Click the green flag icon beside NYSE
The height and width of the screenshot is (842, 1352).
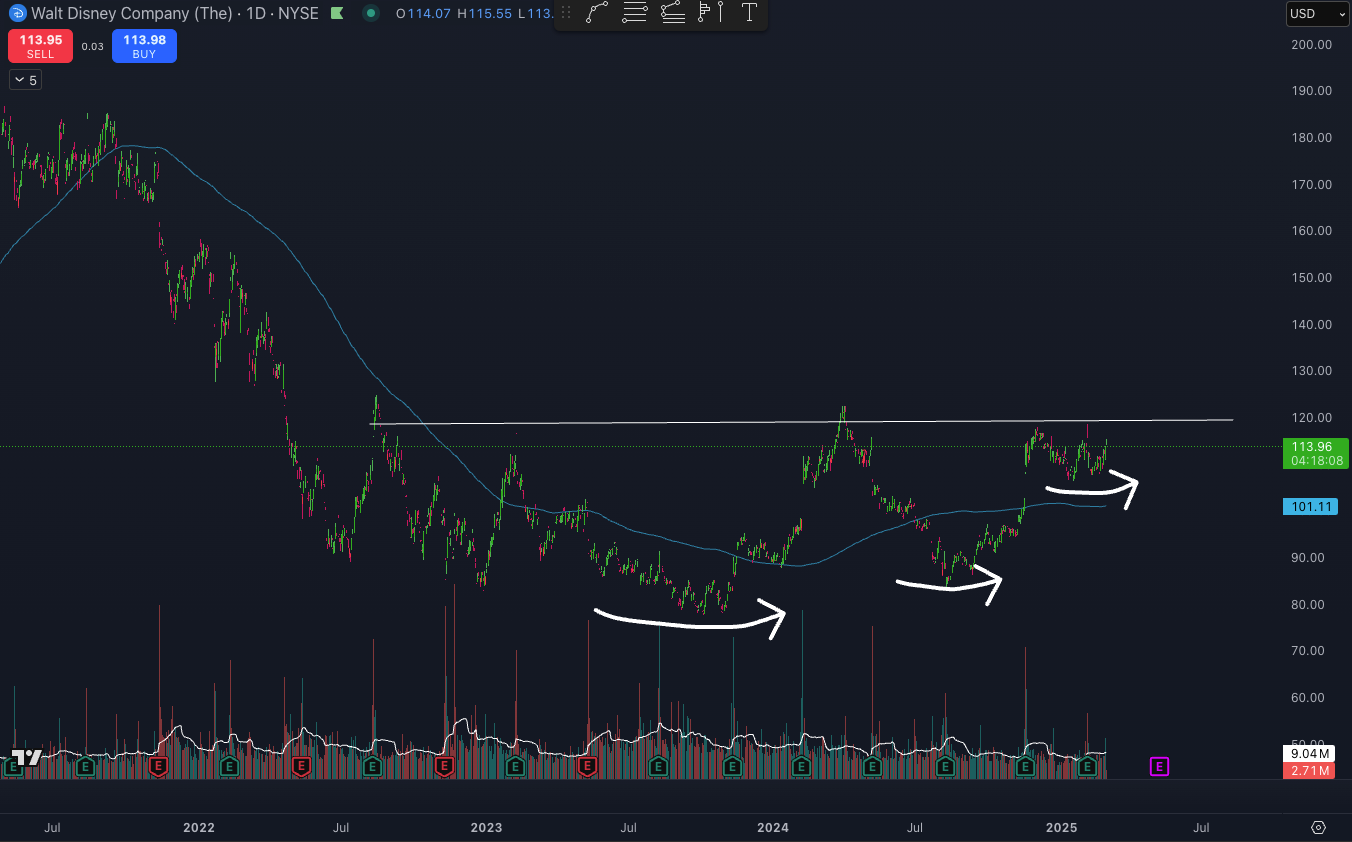[335, 13]
